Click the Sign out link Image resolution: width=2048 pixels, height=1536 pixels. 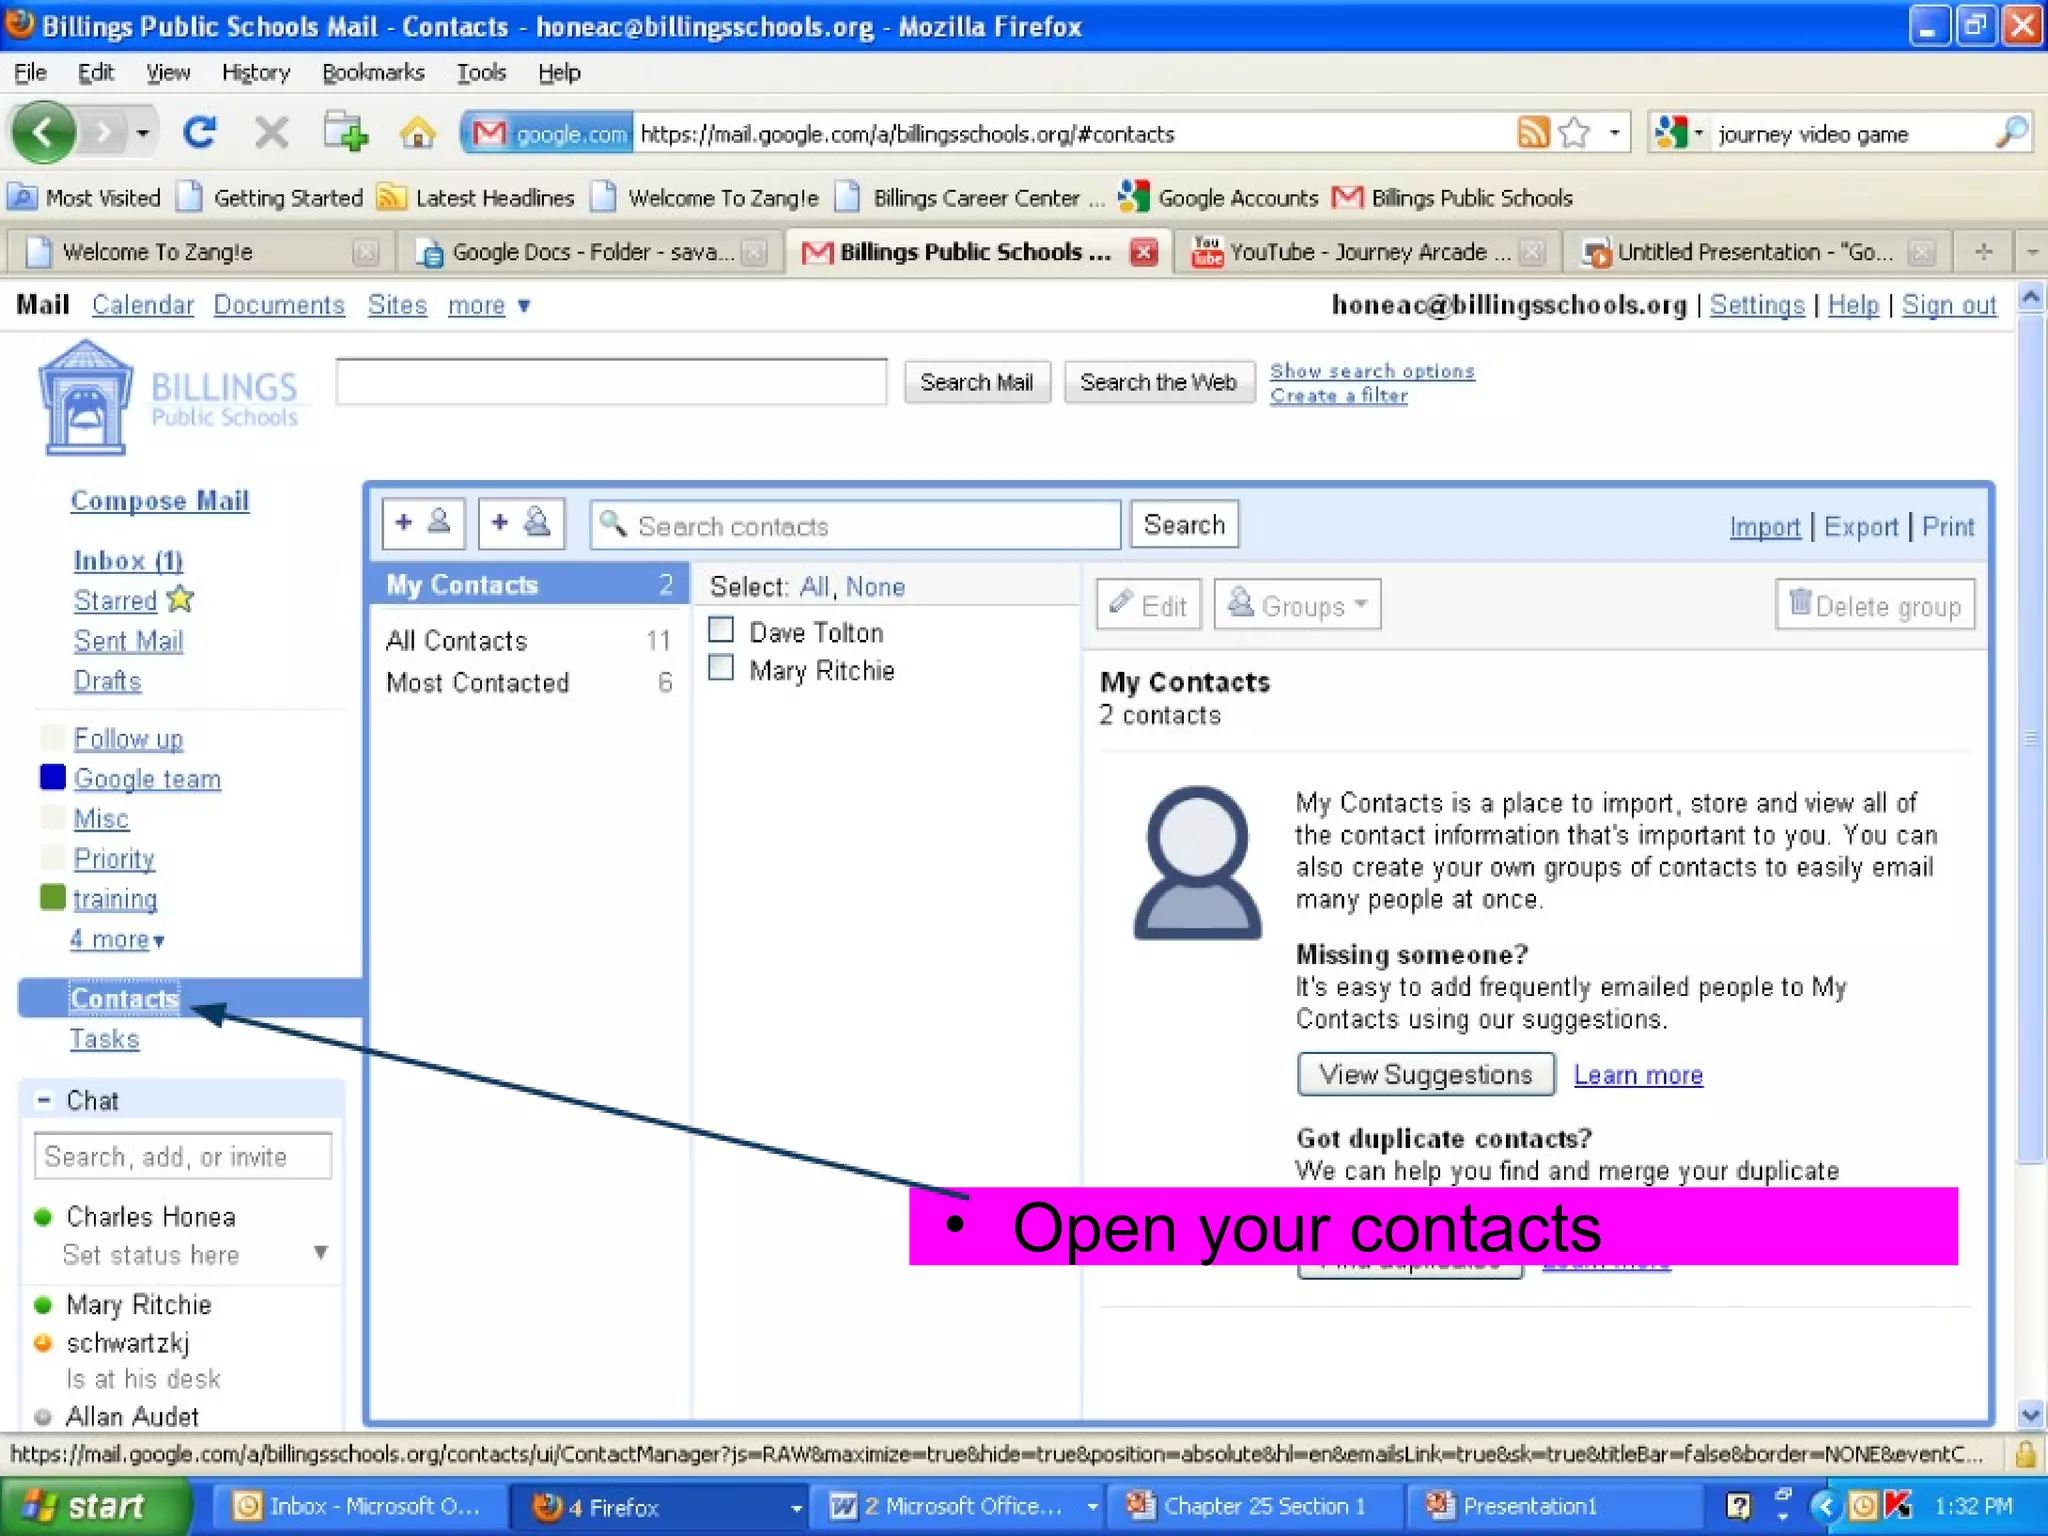coord(1948,305)
